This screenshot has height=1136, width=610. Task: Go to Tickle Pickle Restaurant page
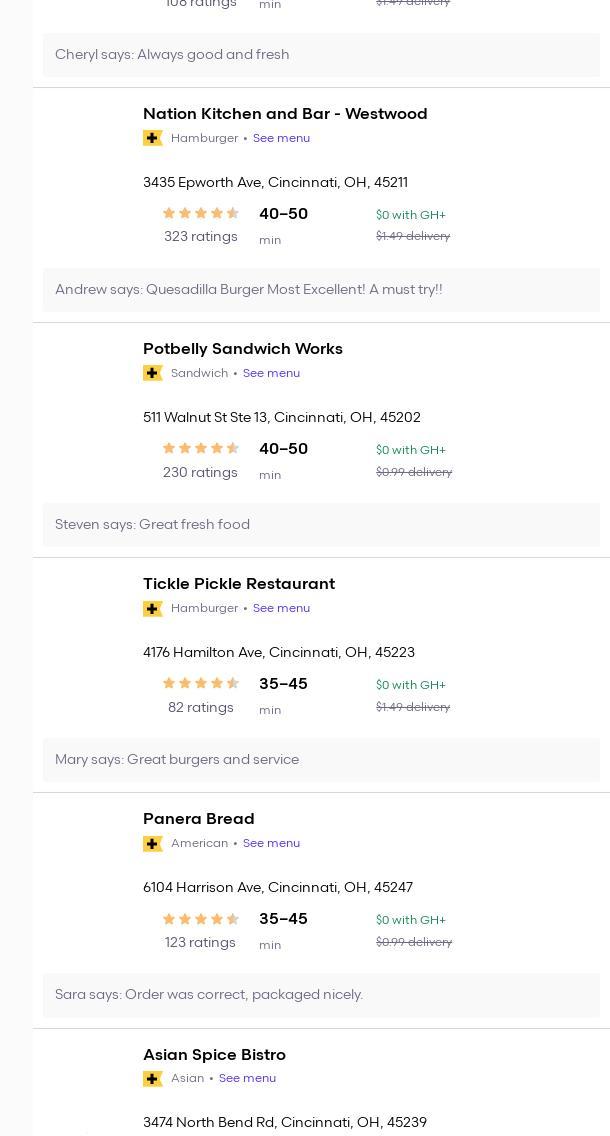(x=239, y=584)
